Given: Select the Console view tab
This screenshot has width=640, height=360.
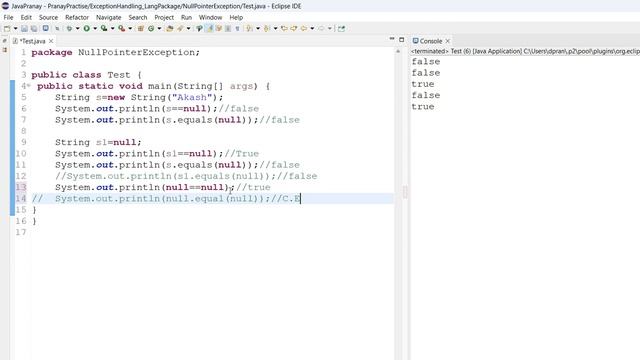Looking at the screenshot, I should pos(431,41).
